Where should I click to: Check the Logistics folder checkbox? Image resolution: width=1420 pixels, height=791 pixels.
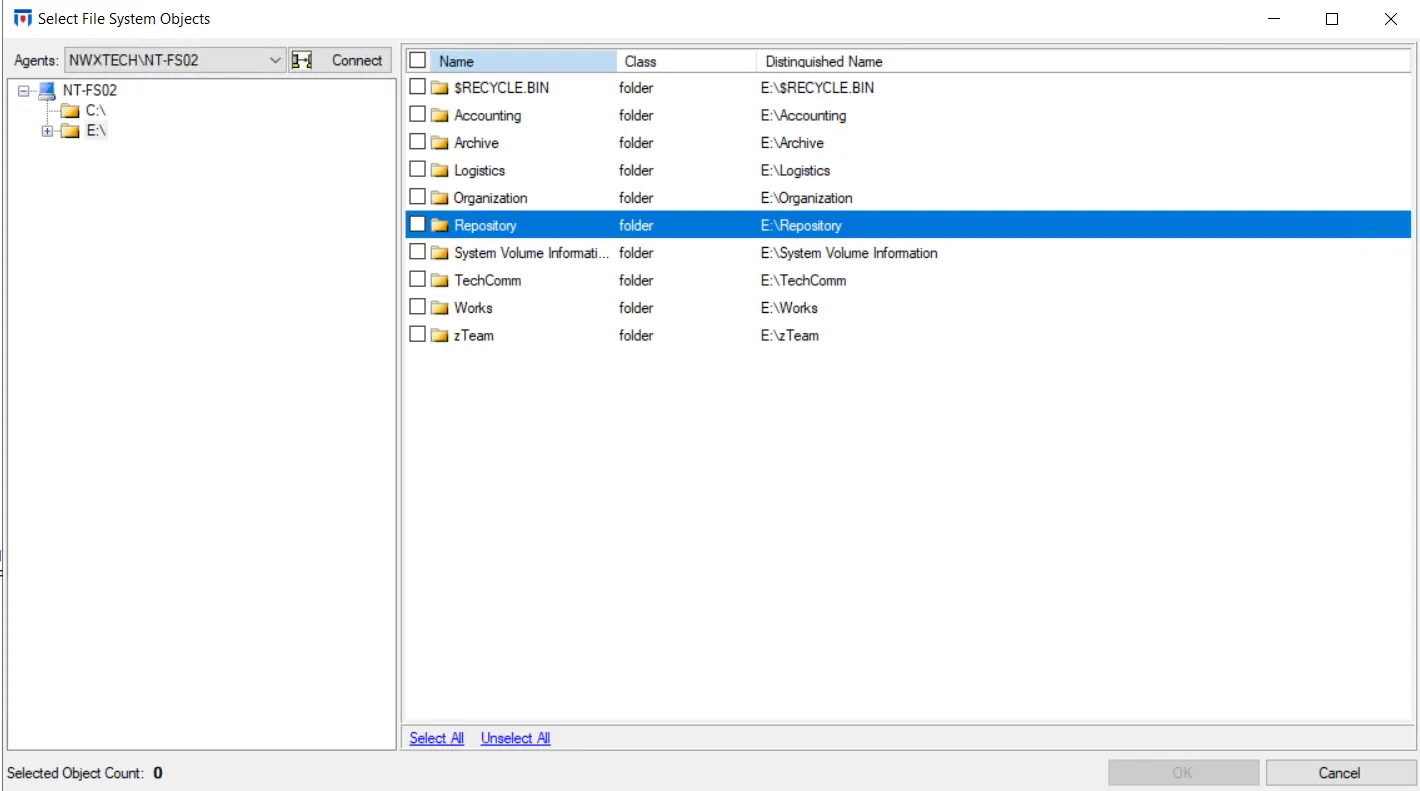[x=418, y=170]
